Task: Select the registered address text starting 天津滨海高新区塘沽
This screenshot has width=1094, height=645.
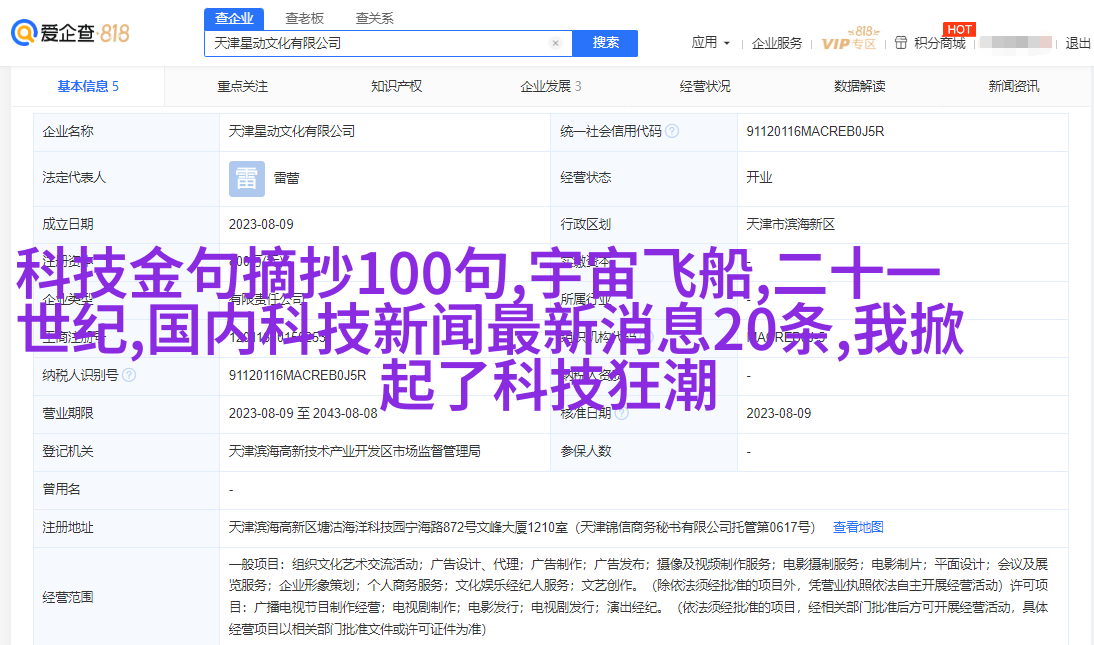Action: pyautogui.click(x=522, y=528)
